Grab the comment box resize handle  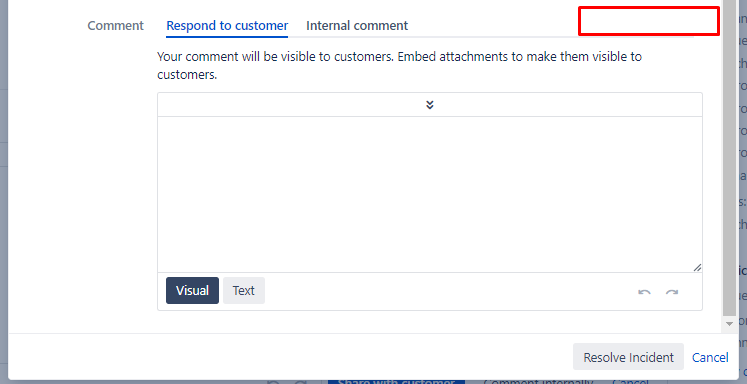click(697, 268)
